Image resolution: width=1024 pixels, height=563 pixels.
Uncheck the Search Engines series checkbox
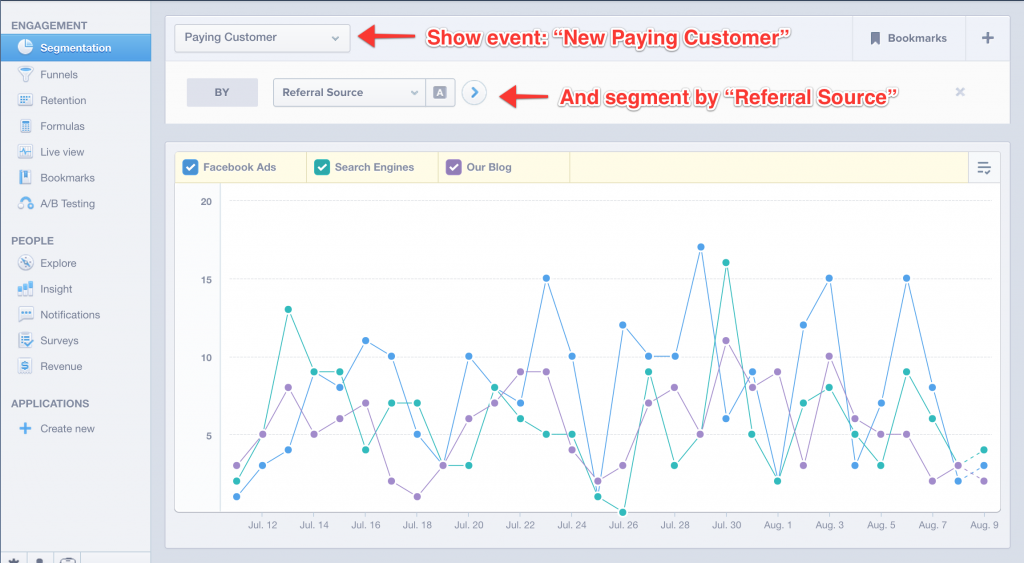pos(322,167)
